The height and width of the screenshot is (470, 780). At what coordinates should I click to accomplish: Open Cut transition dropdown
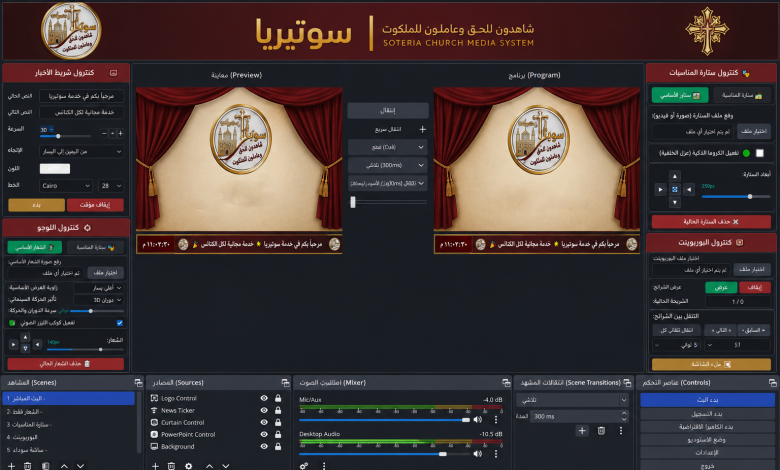click(388, 147)
